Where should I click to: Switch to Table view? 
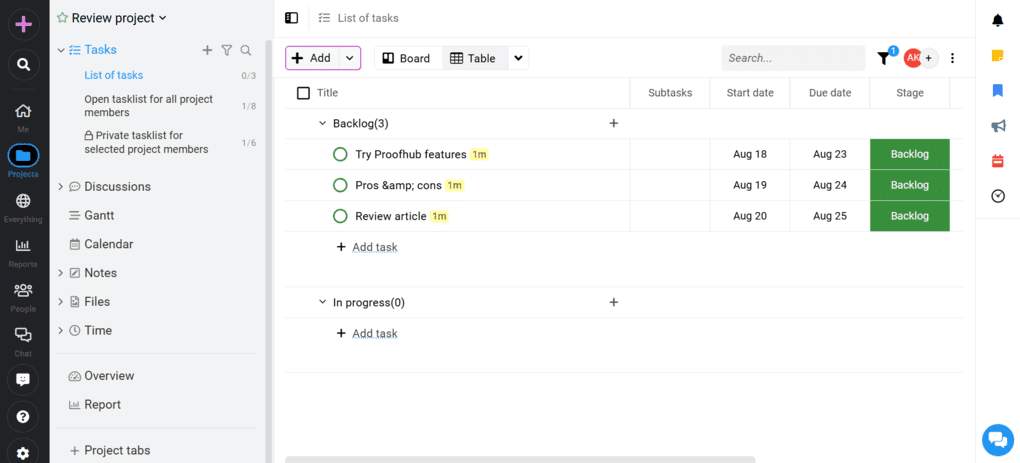[x=474, y=58]
